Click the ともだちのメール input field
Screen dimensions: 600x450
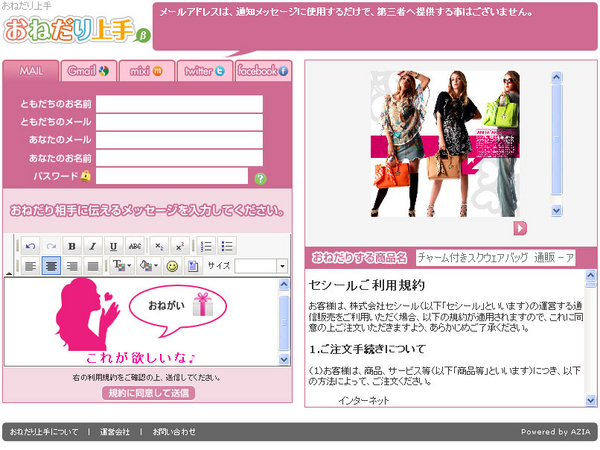click(179, 122)
